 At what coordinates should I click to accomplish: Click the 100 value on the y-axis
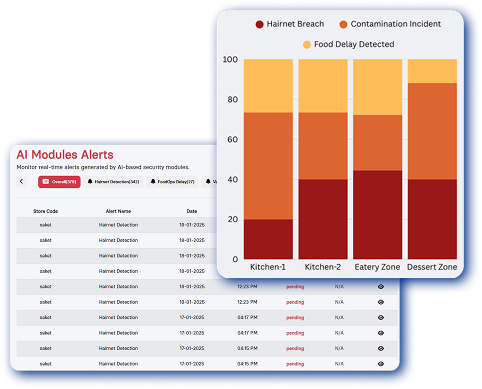230,60
